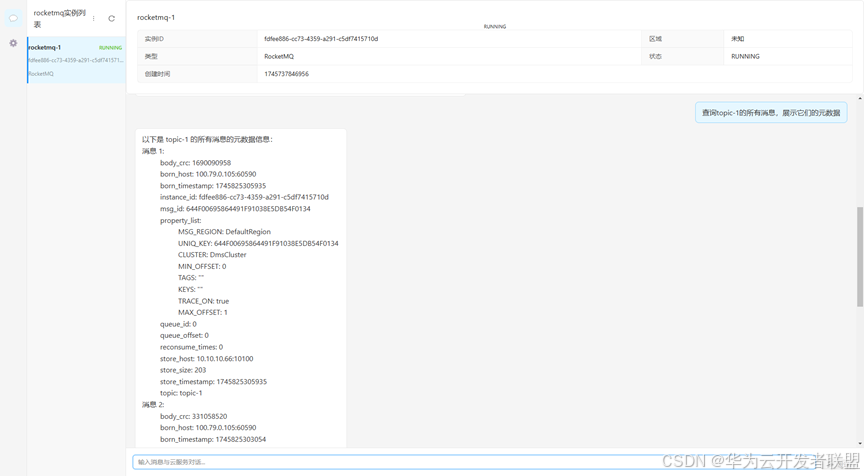The image size is (864, 476).
Task: Click the scroll up arrow of chat panel
Action: (860, 98)
